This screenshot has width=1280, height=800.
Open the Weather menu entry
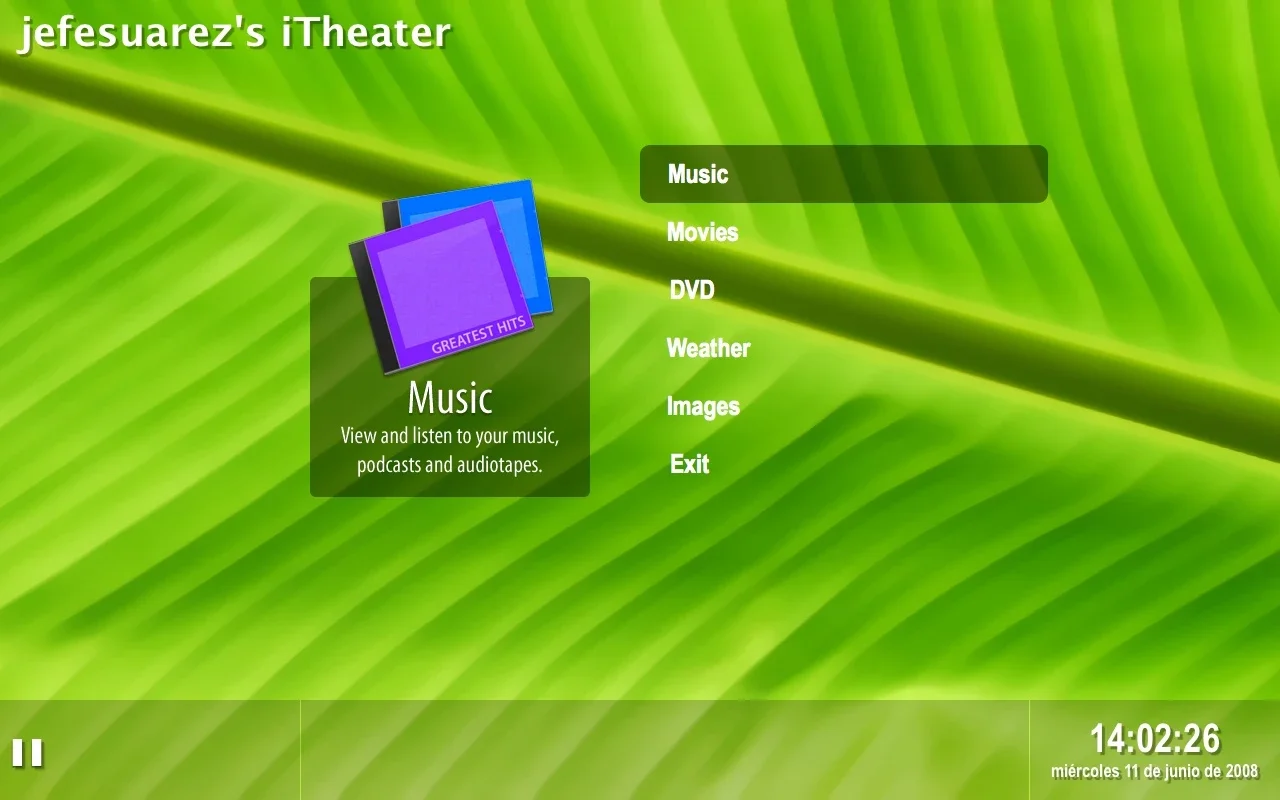coord(708,348)
